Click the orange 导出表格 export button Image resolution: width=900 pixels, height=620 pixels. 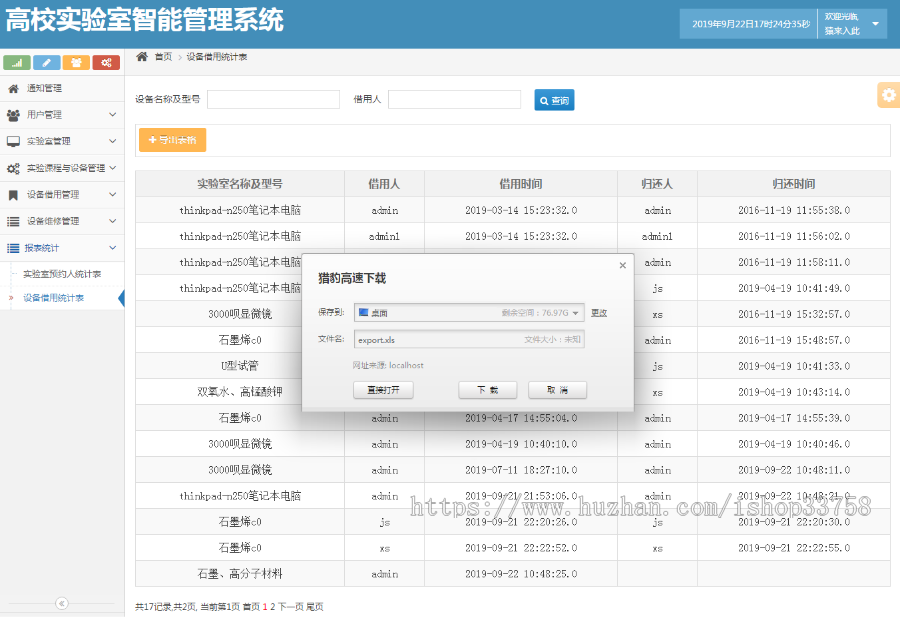(172, 140)
